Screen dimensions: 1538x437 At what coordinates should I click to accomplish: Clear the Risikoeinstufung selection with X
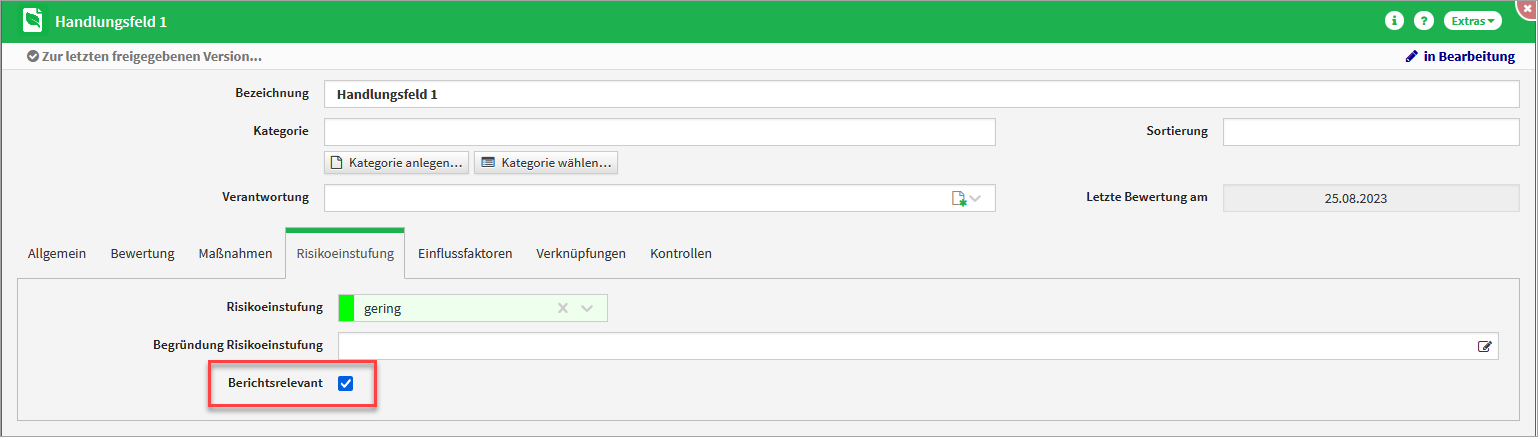563,309
